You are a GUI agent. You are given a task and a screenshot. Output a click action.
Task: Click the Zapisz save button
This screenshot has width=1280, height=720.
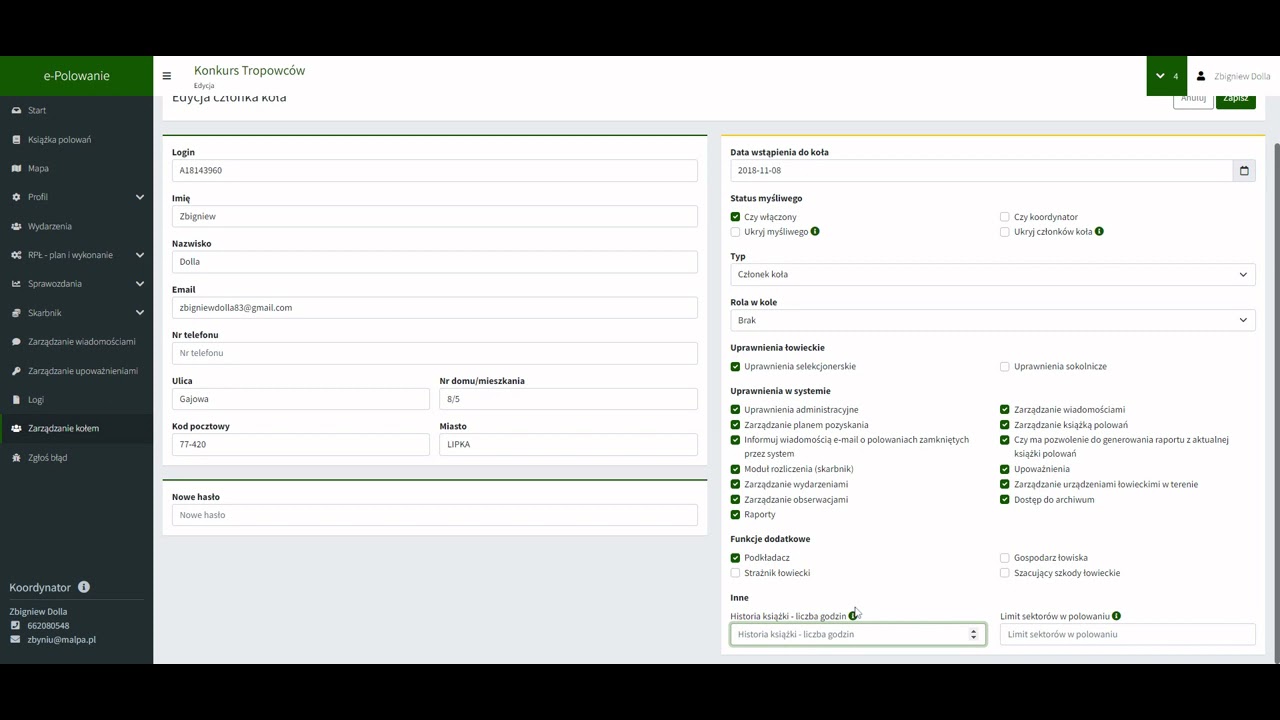coord(1236,100)
